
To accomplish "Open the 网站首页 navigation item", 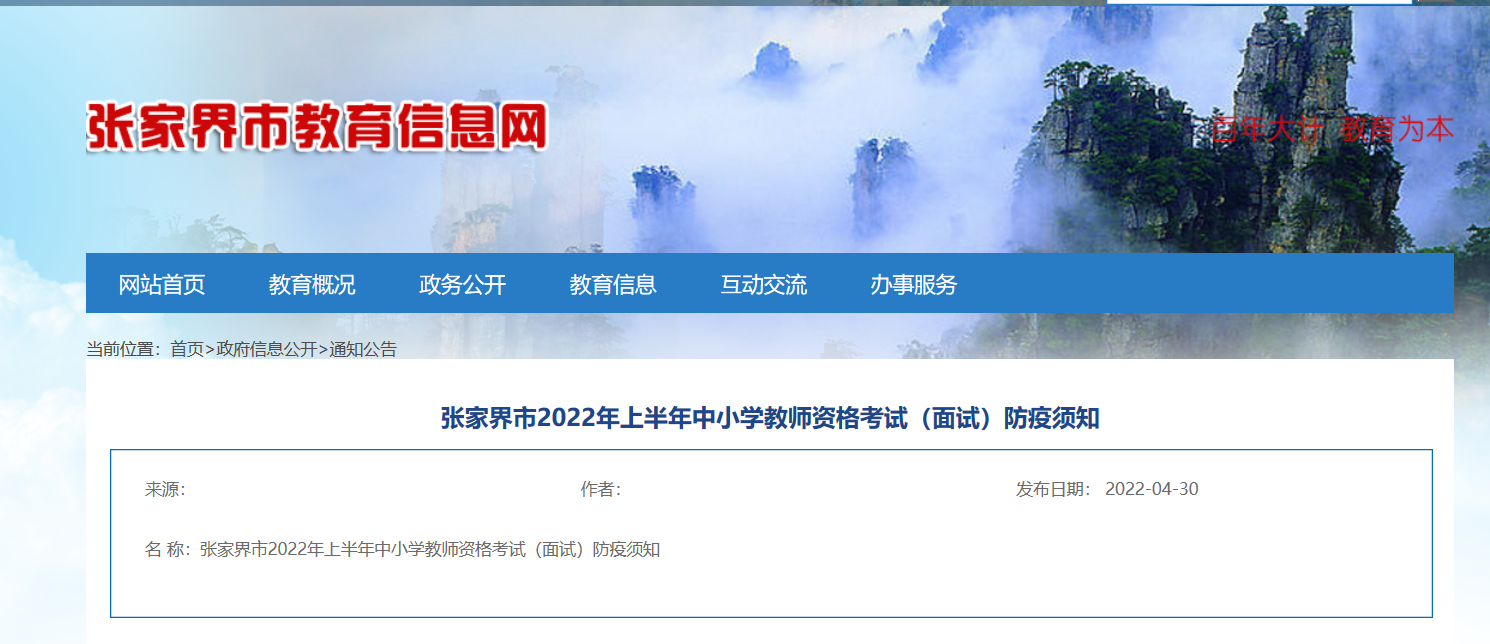I will pyautogui.click(x=162, y=285).
